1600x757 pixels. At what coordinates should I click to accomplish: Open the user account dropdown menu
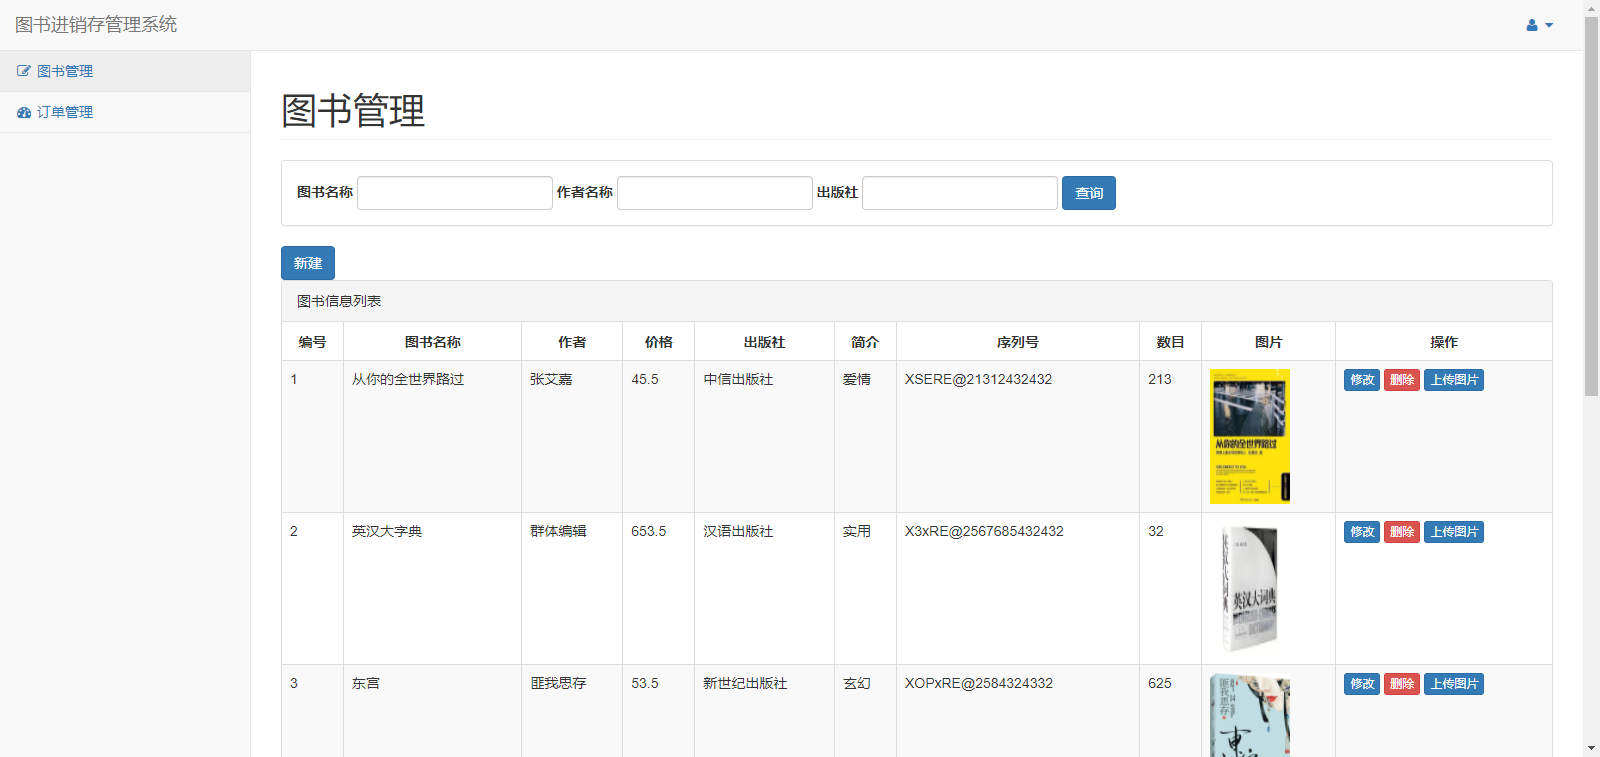click(x=1539, y=25)
